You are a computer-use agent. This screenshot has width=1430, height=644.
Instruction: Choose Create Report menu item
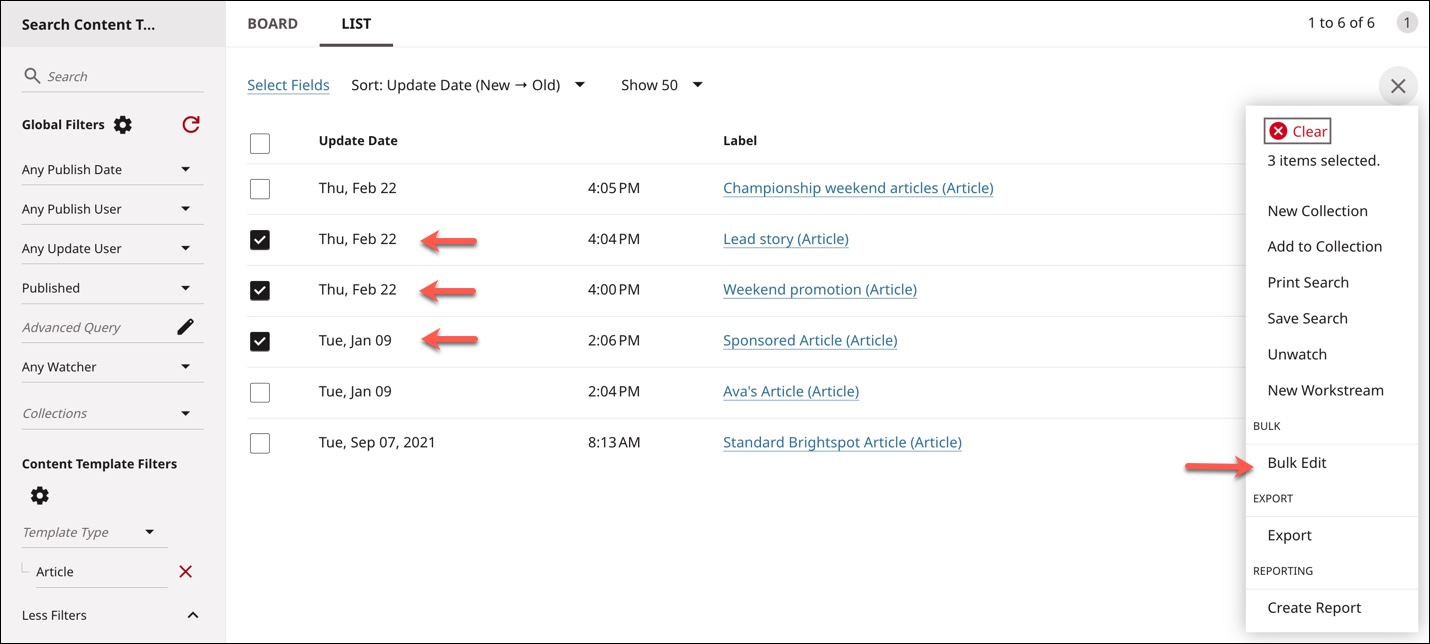coord(1314,608)
